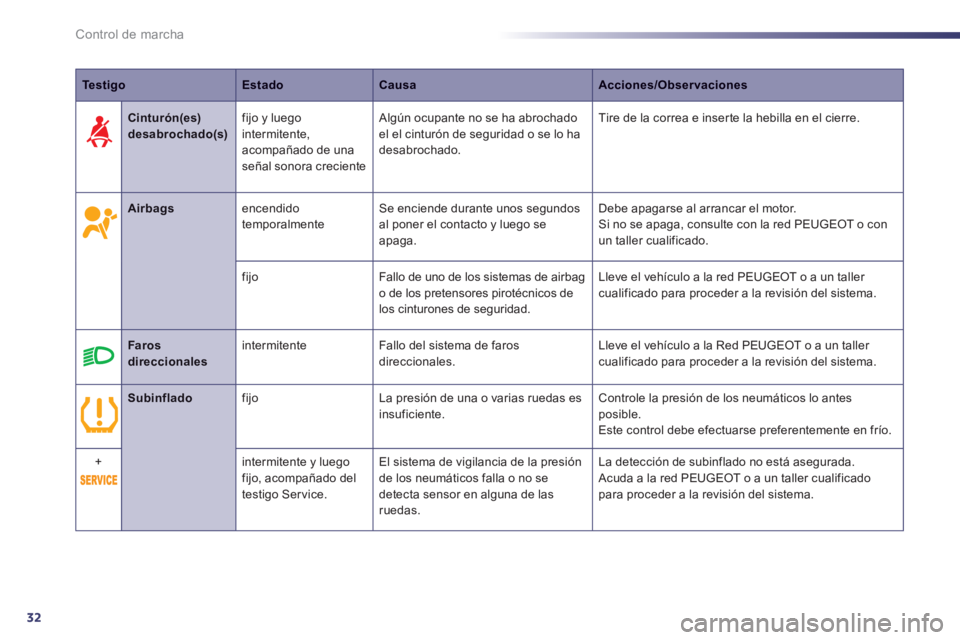The height and width of the screenshot is (640, 960).
Task: Click the 'Cinturón(es) desabrochado(s)' label
Action: pyautogui.click(x=178, y=126)
